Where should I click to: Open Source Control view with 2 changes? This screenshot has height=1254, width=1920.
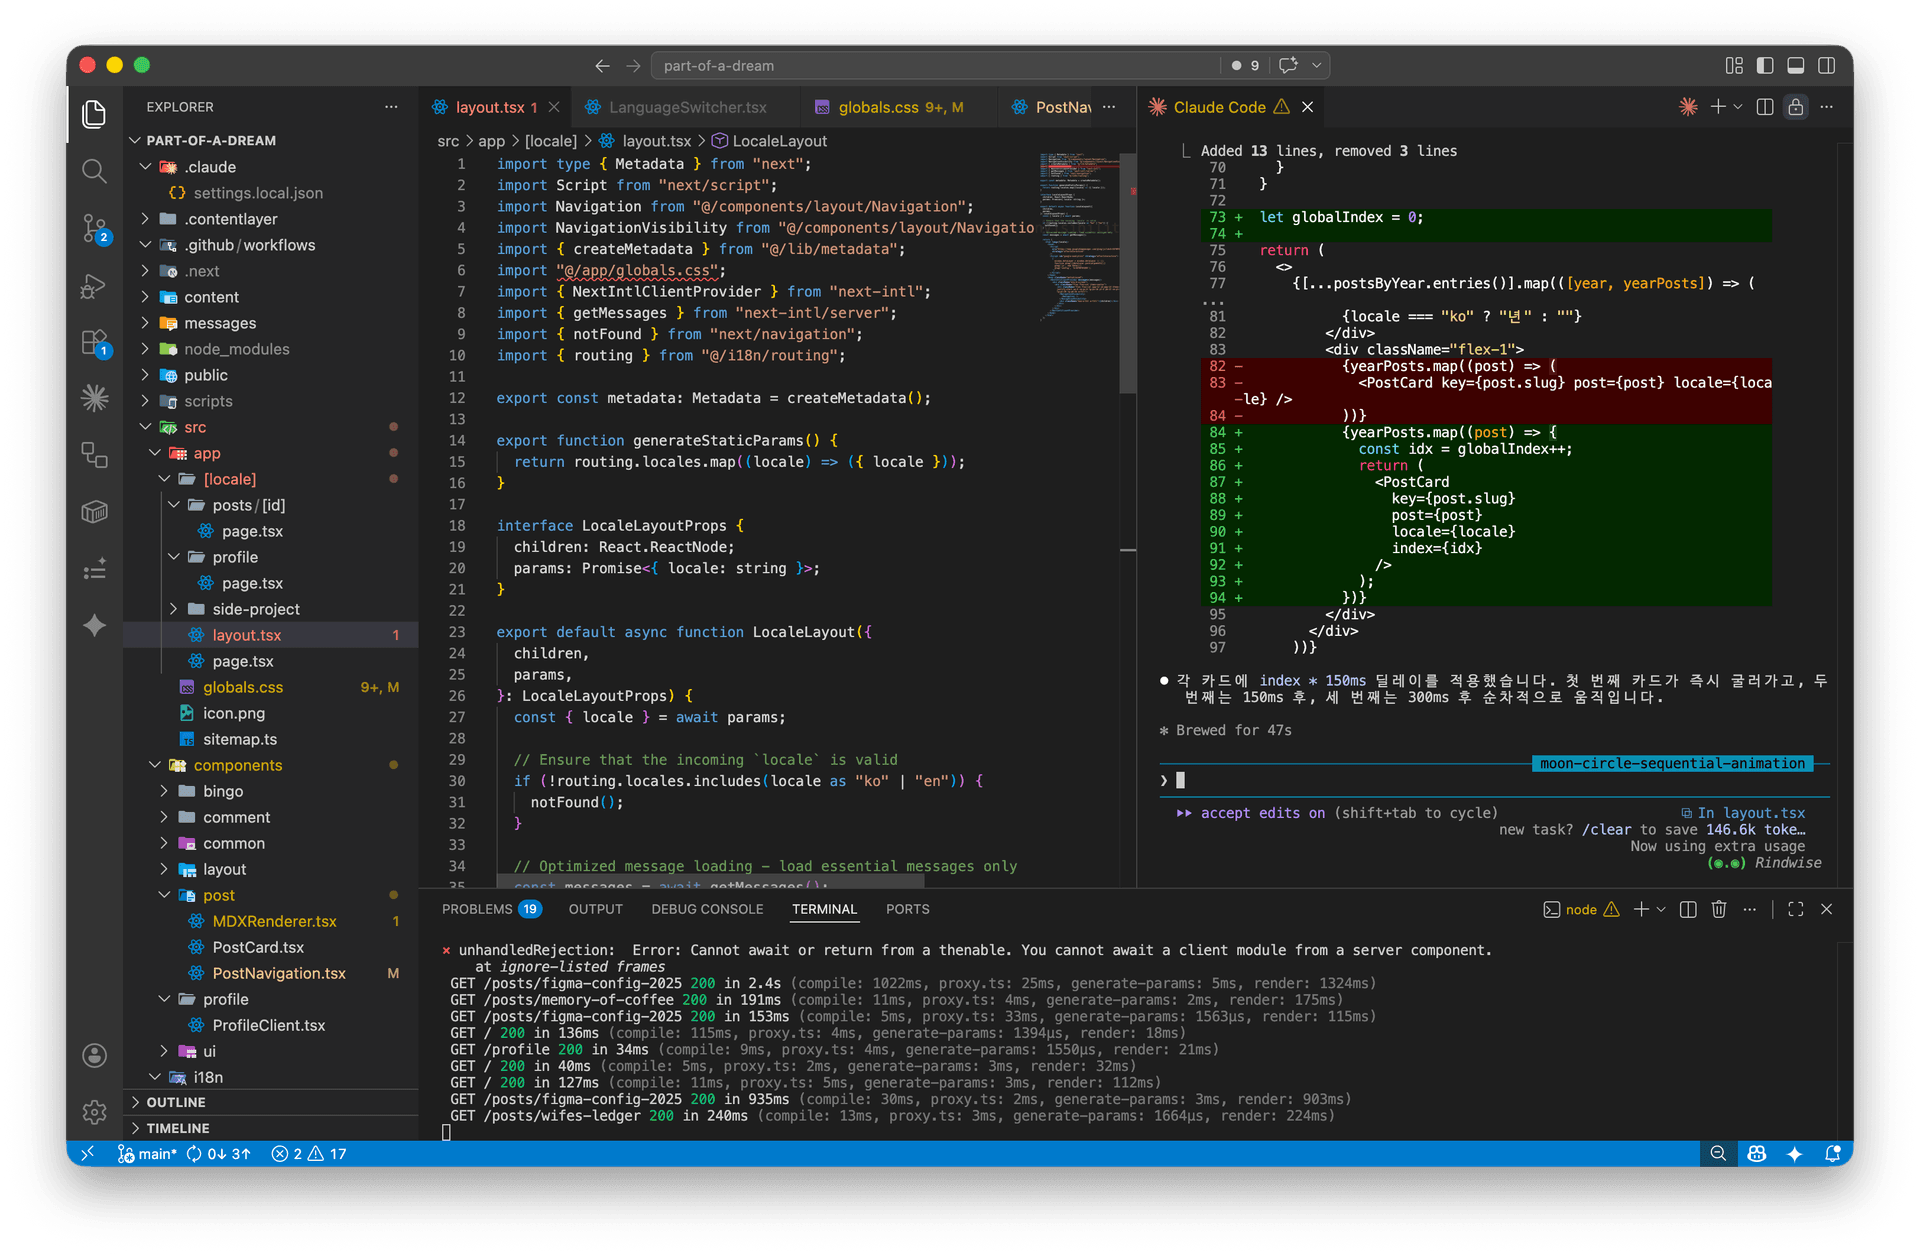[x=94, y=229]
